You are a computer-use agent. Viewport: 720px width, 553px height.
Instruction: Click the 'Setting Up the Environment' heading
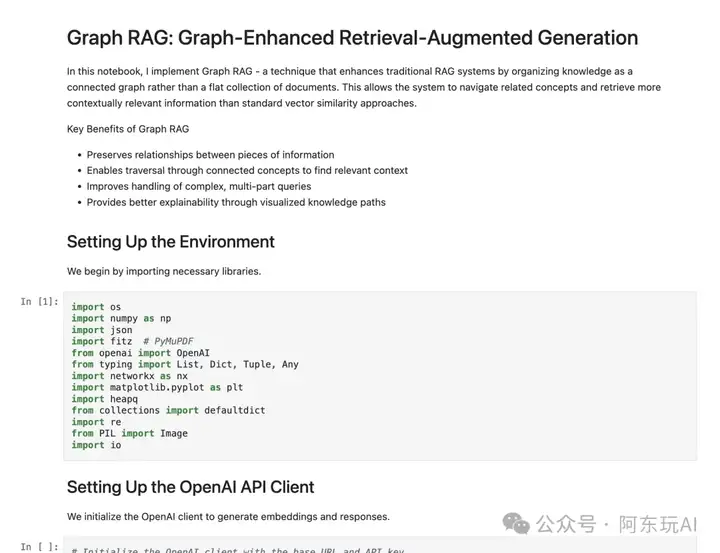pos(171,242)
